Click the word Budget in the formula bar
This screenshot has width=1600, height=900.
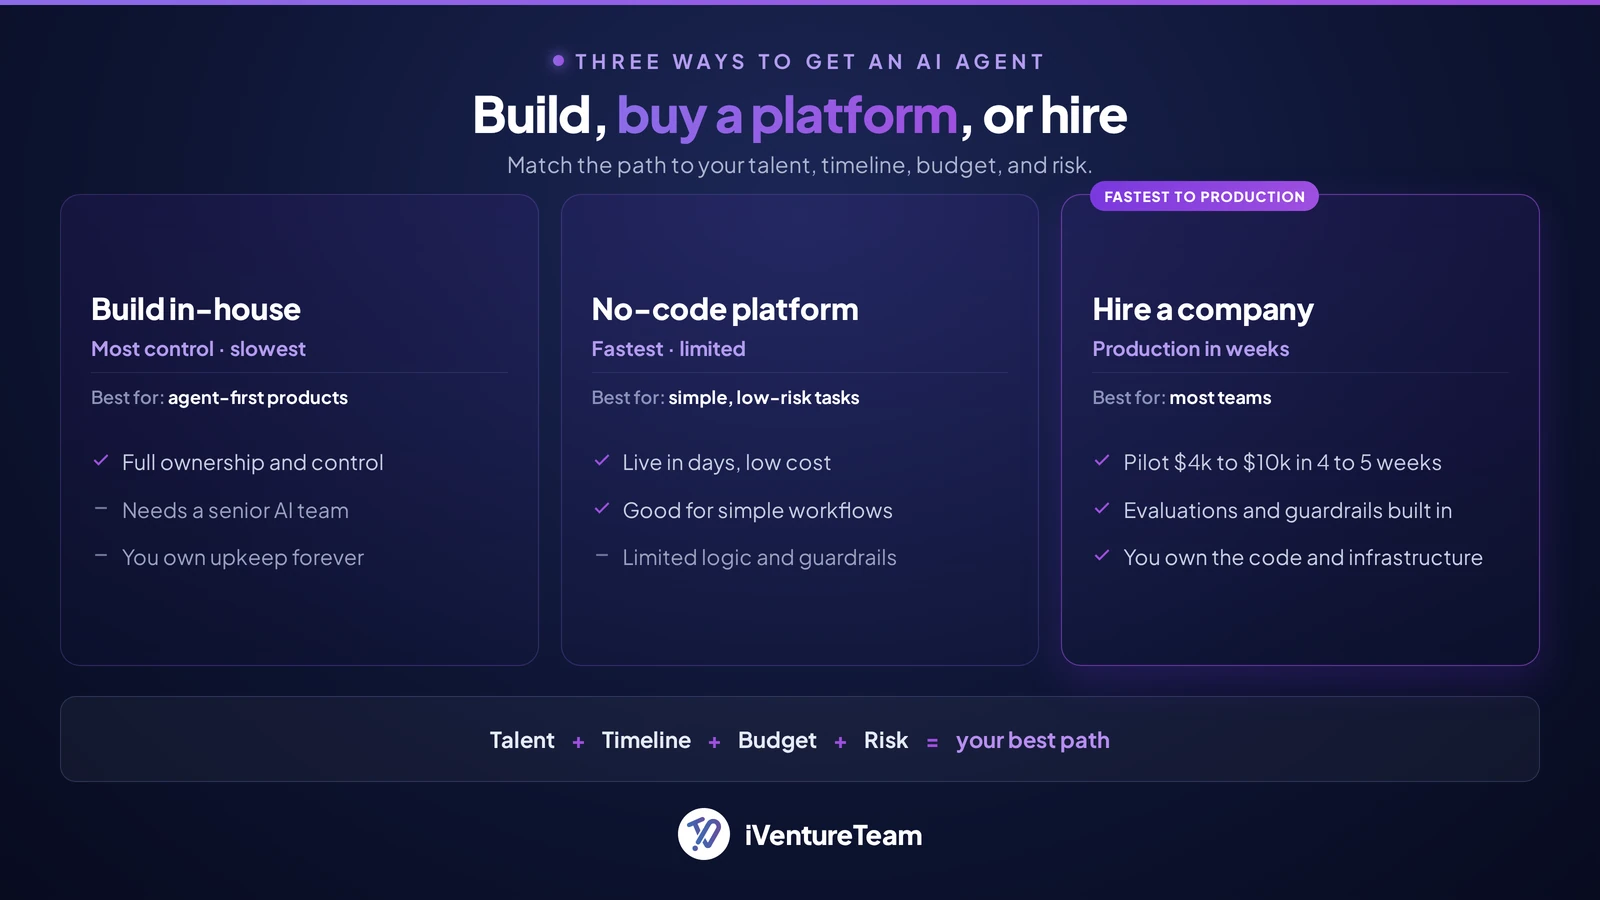pos(777,741)
